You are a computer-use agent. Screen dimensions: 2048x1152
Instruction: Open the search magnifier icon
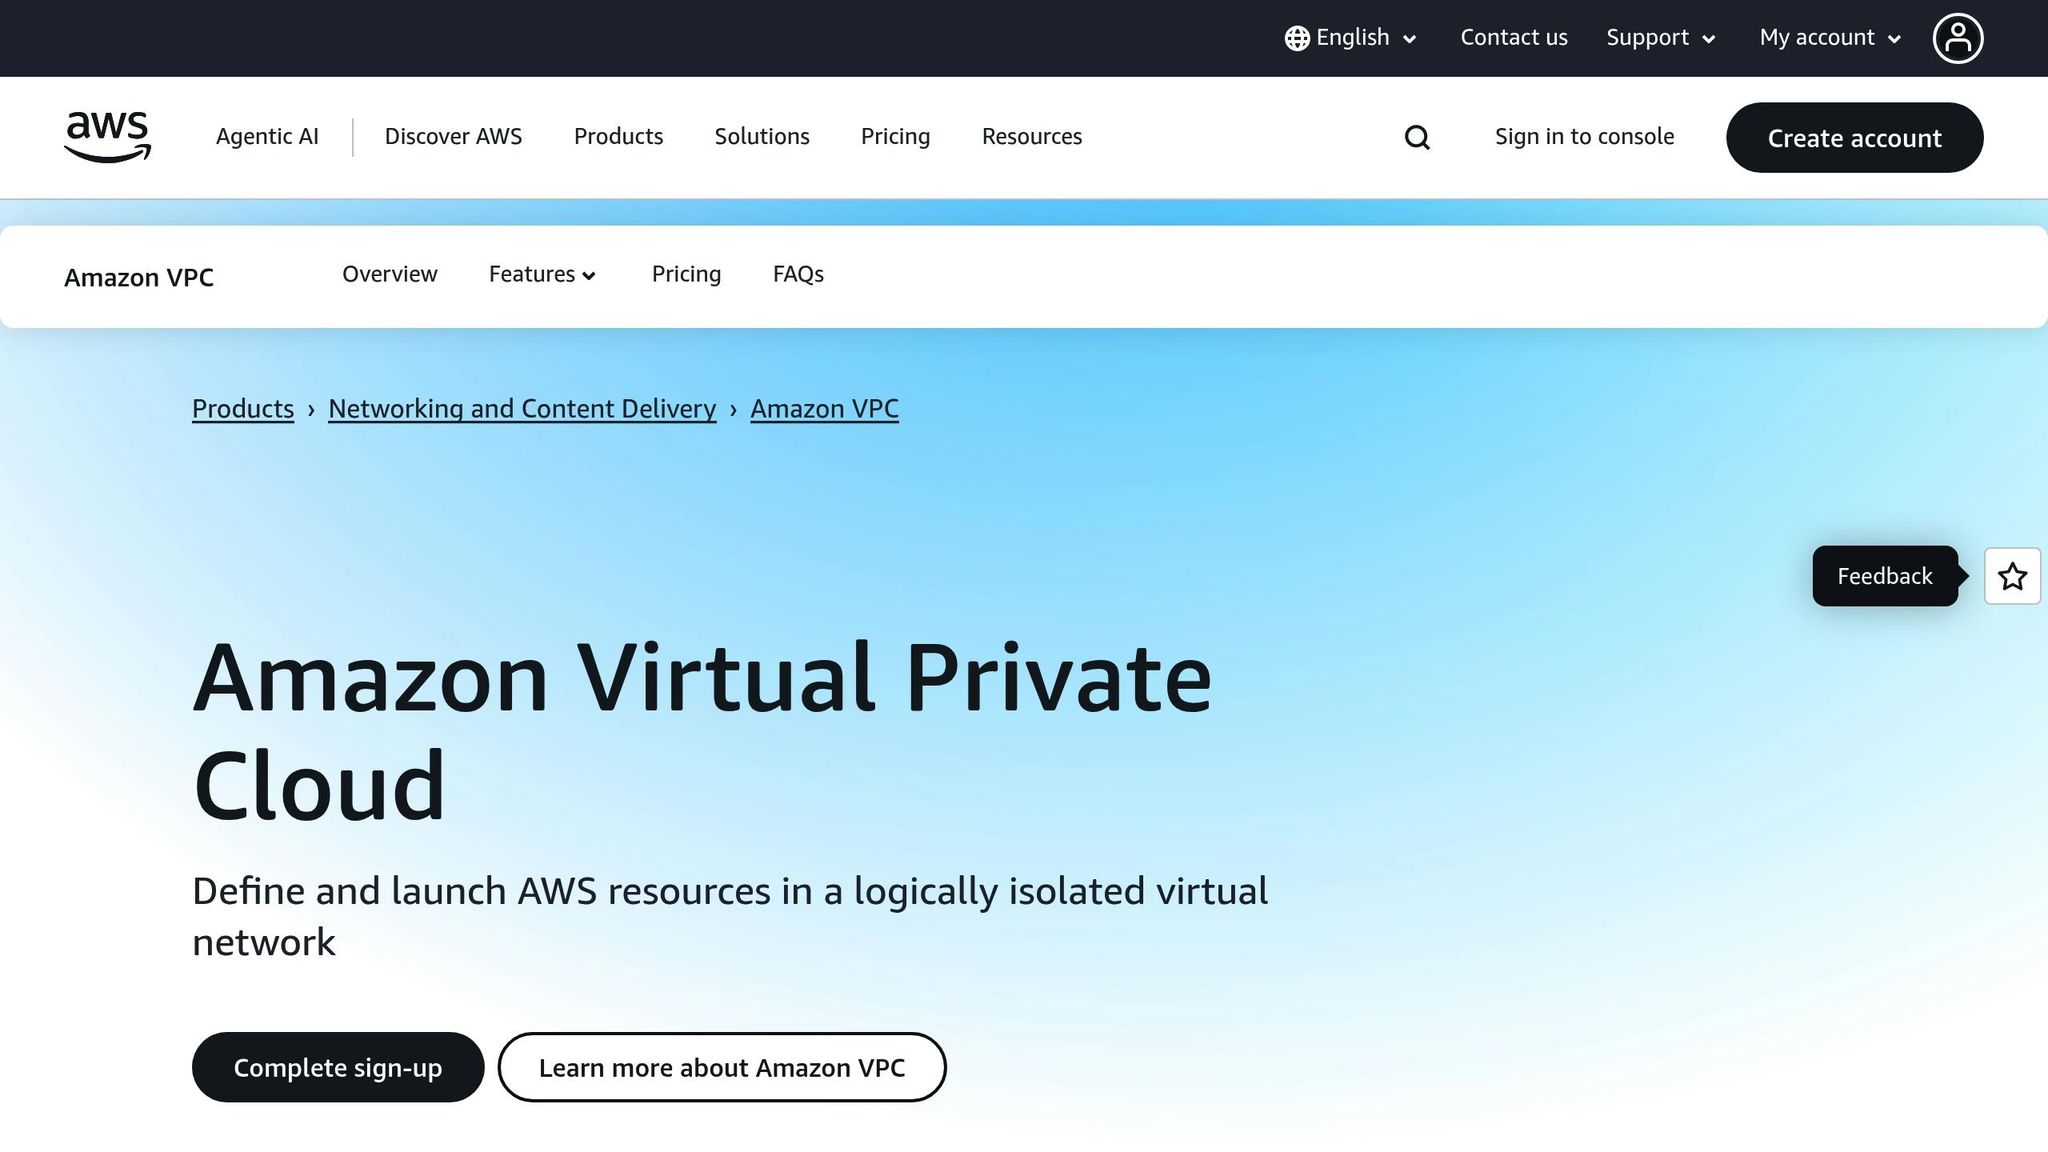tap(1417, 137)
